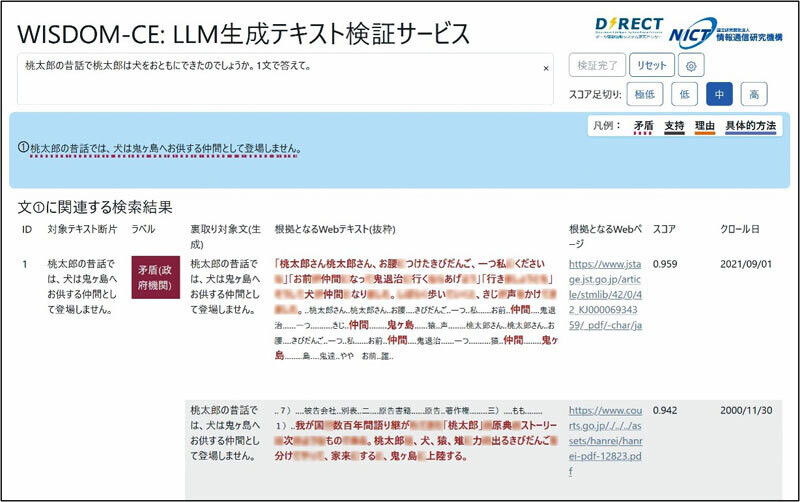
Task: Click the NICT logo
Action: 725,32
